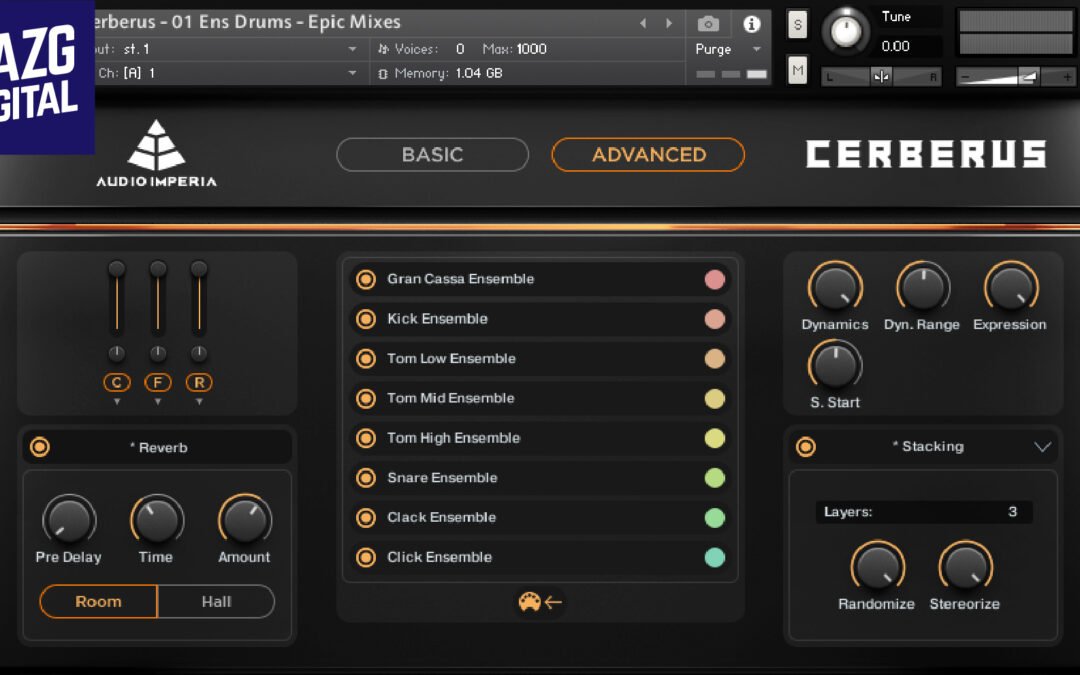Click Click Ensemble color swatch
This screenshot has width=1080, height=675.
(715, 557)
